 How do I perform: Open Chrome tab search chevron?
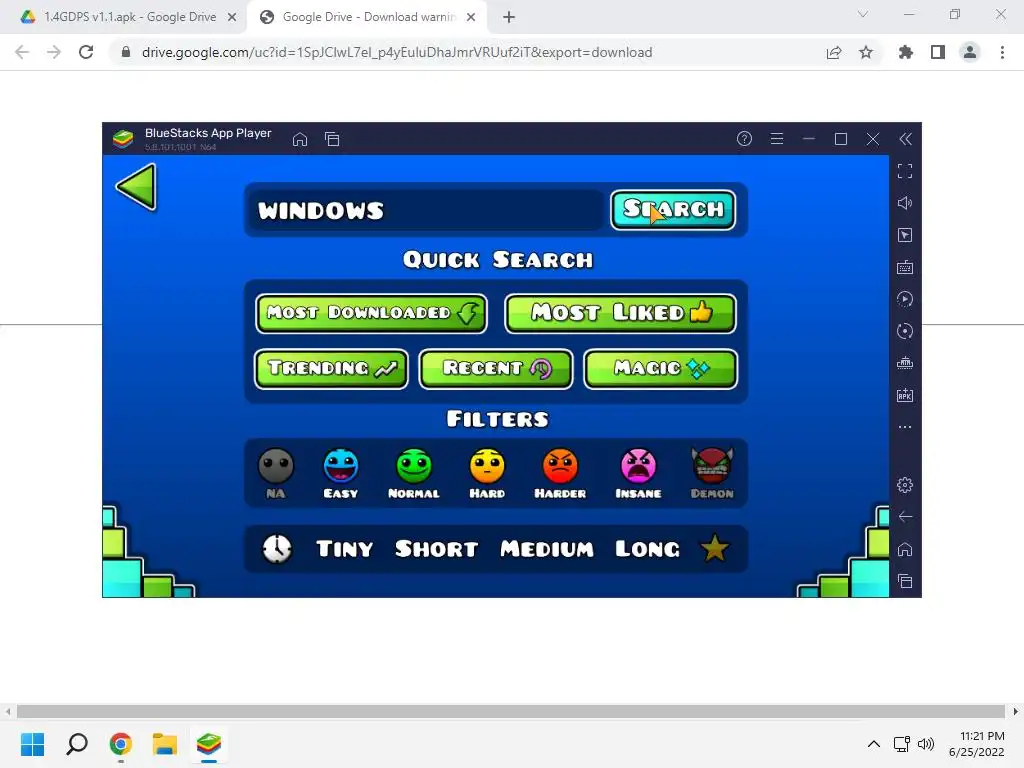point(863,14)
